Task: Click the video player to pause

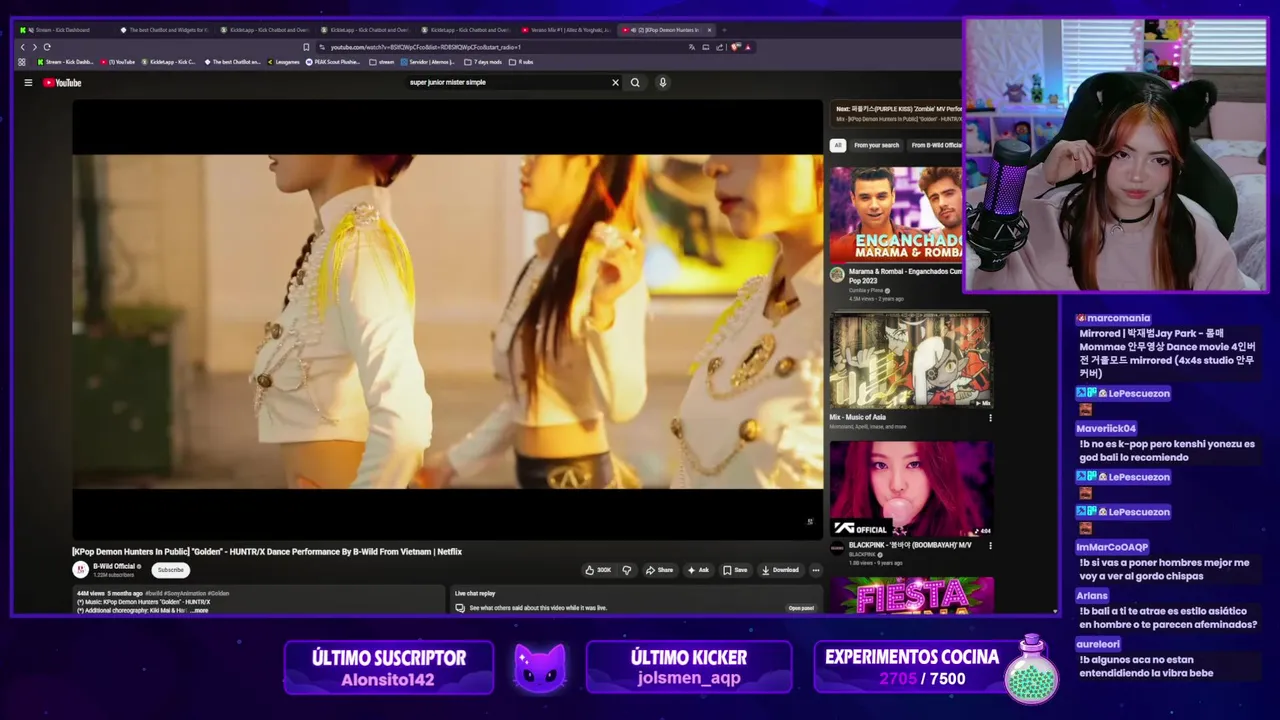Action: click(x=447, y=320)
